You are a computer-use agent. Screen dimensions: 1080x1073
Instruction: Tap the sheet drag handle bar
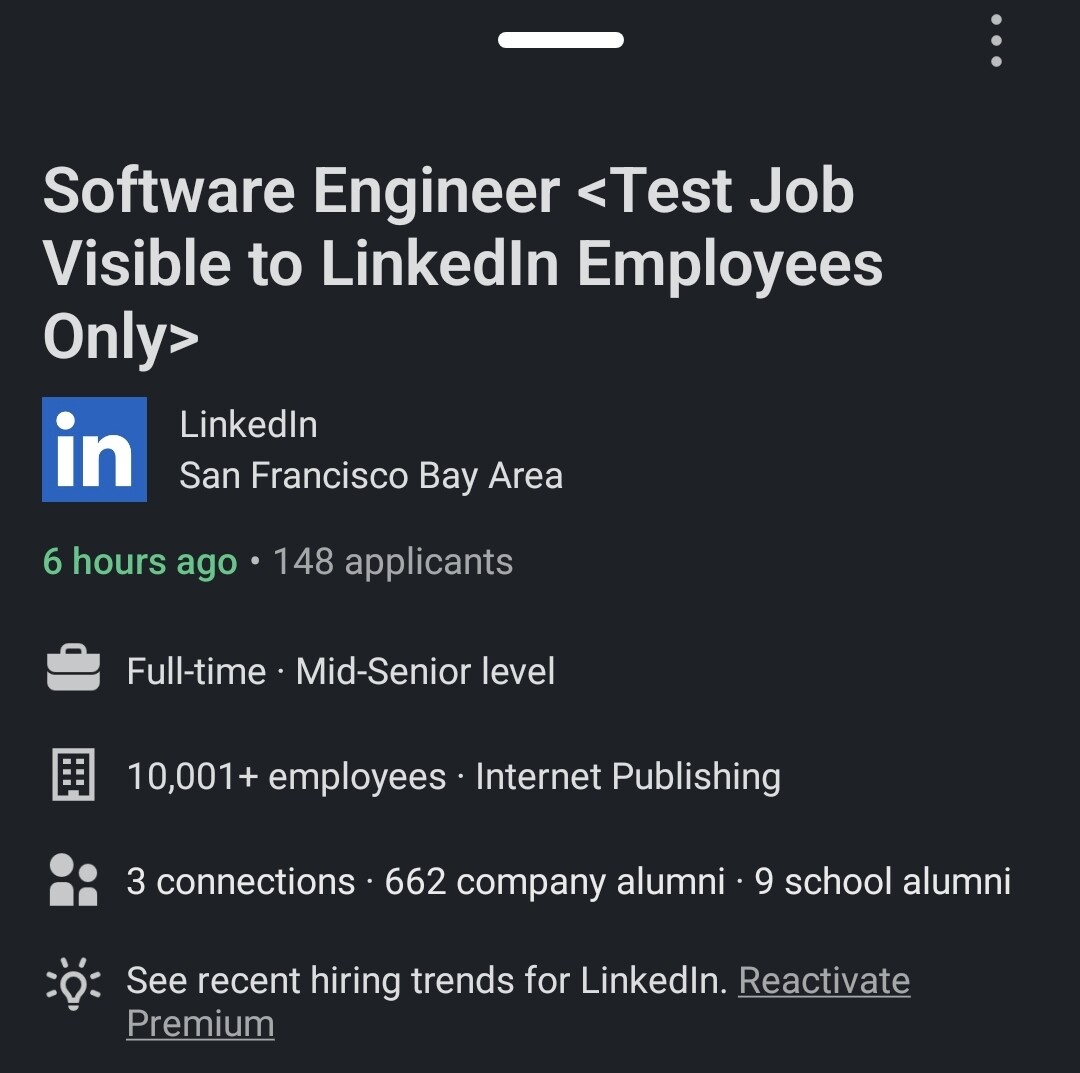click(x=561, y=40)
